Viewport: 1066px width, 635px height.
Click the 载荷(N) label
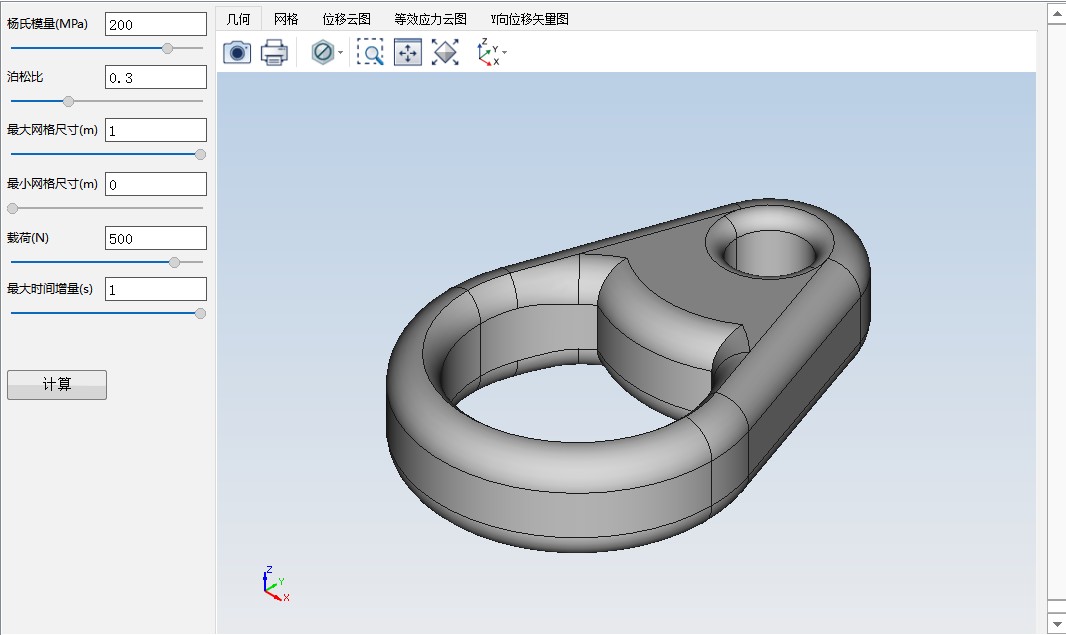(28, 238)
